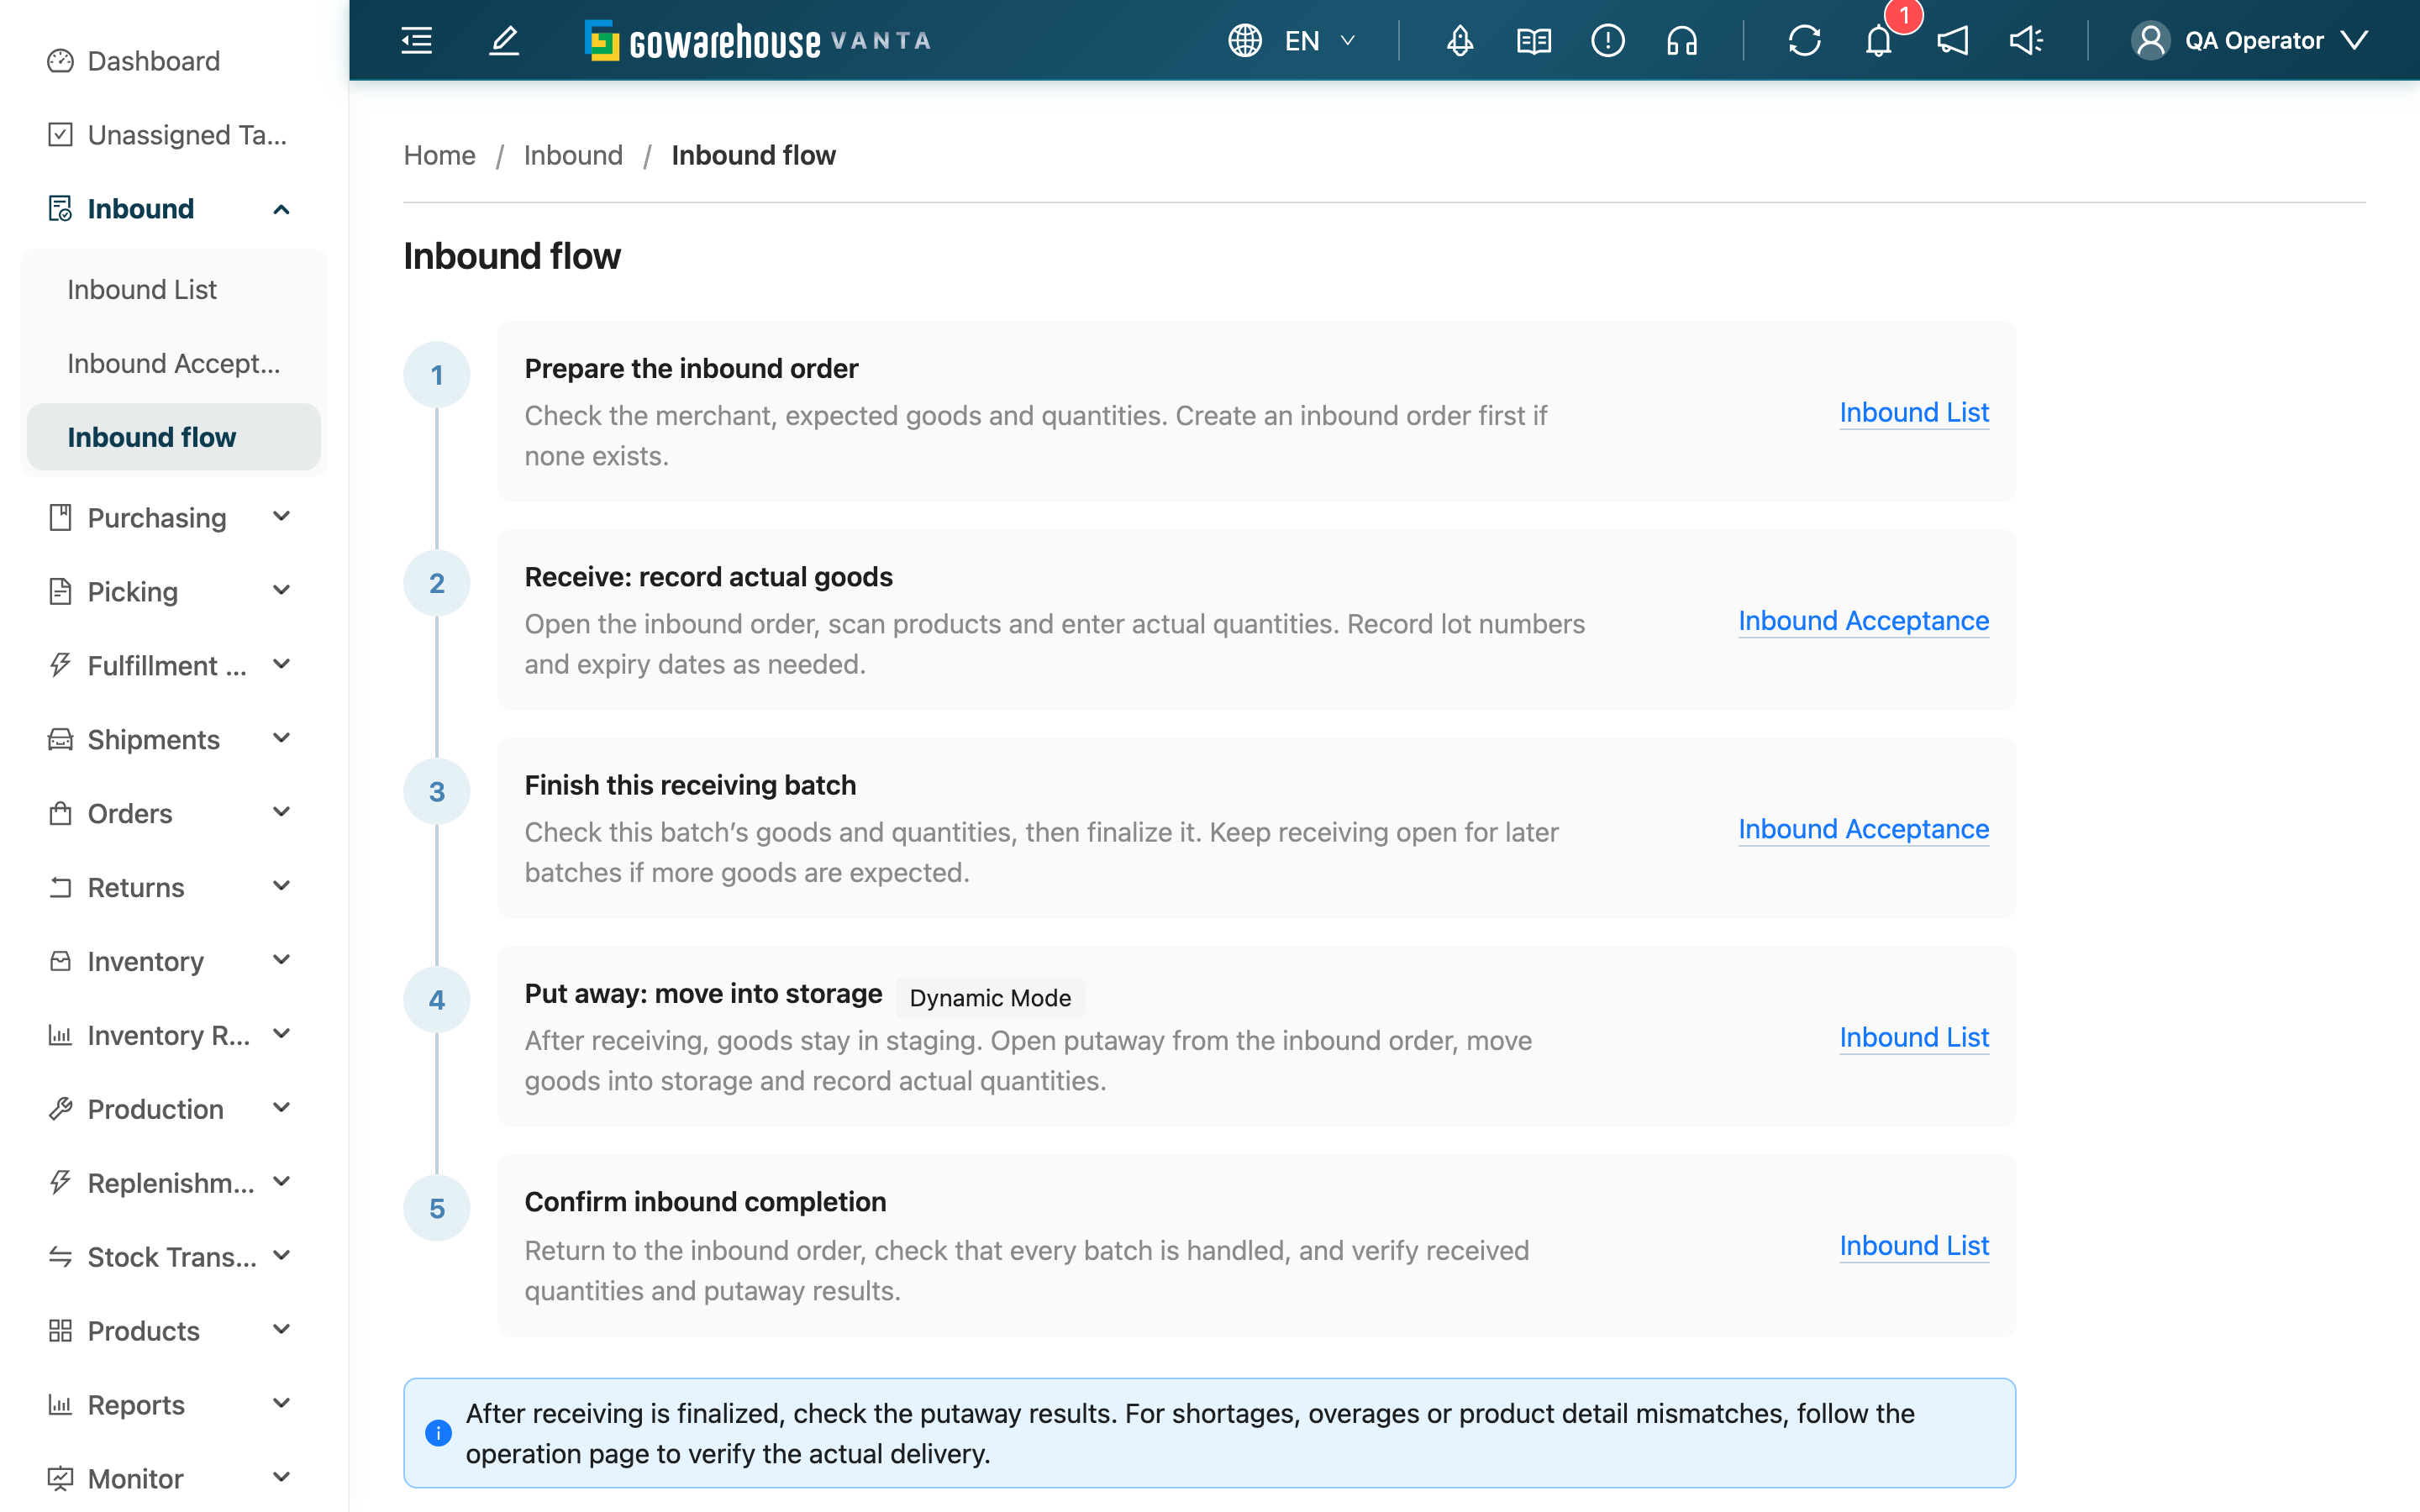This screenshot has width=2420, height=1512.
Task: Open the QA Operator user dropdown arrow
Action: pos(2356,40)
